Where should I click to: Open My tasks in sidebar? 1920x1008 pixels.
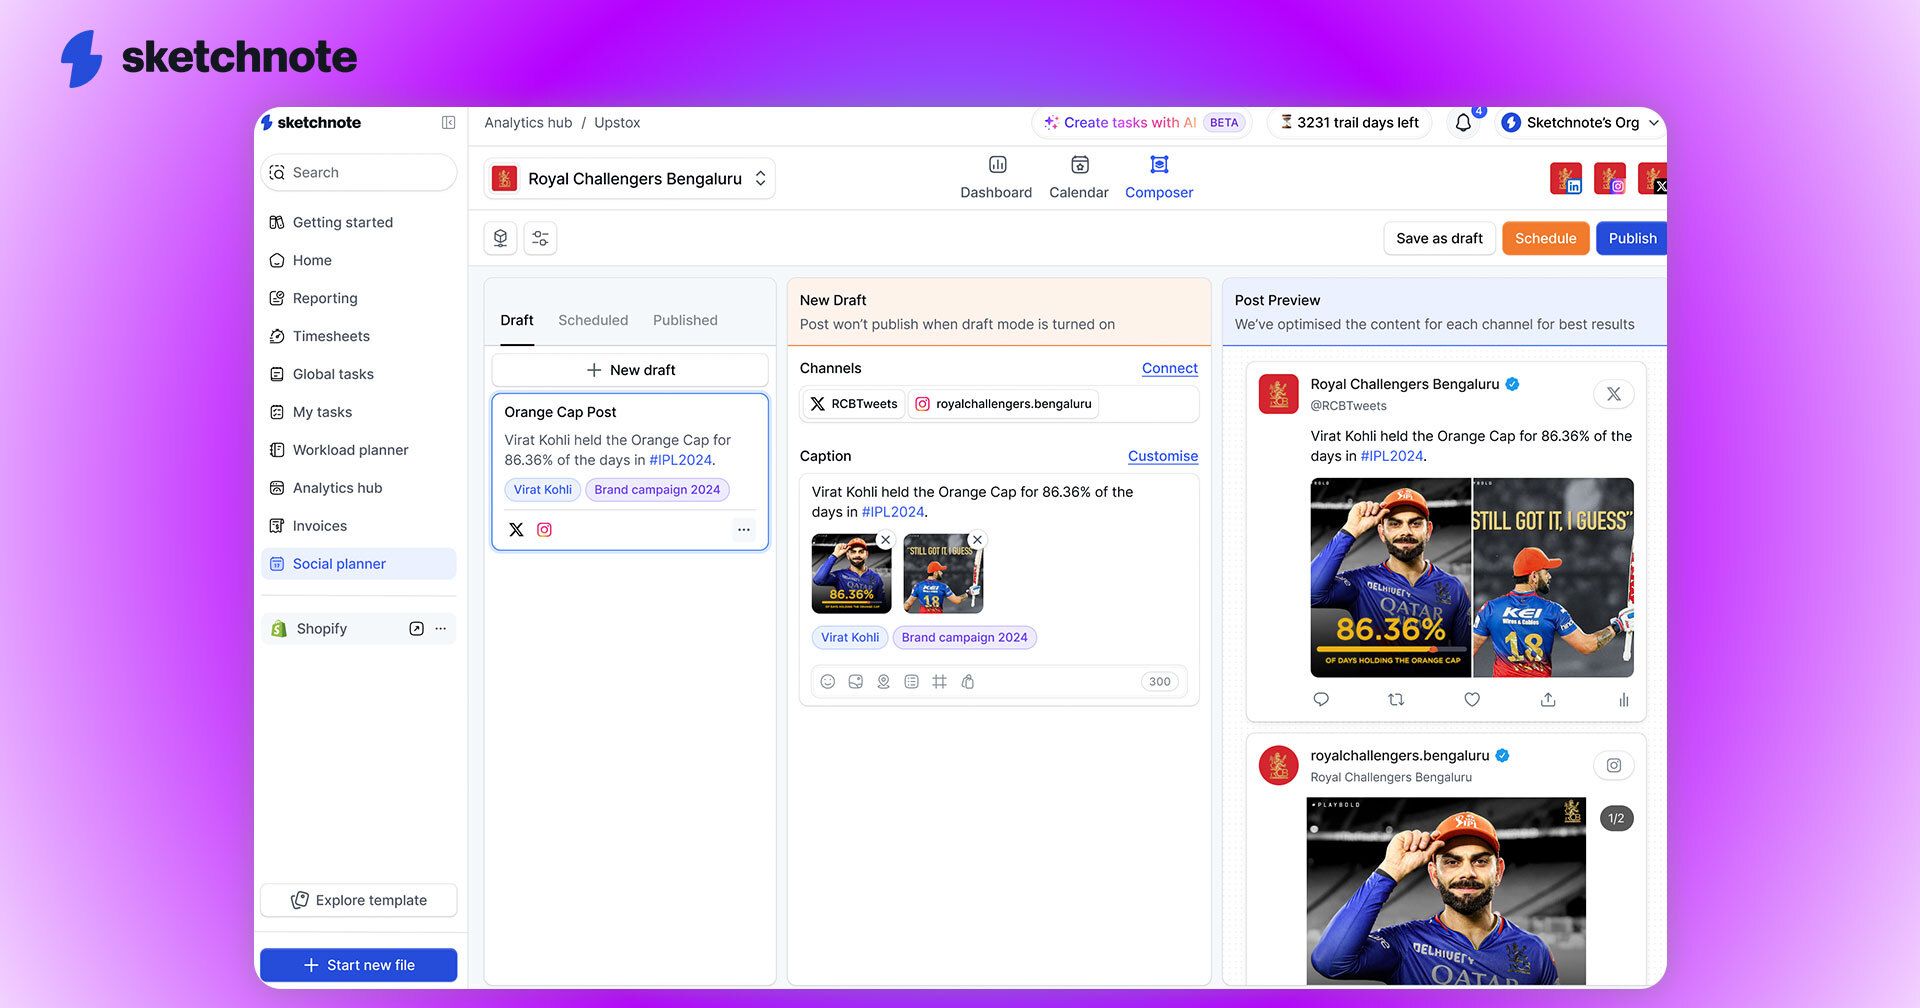pyautogui.click(x=359, y=412)
